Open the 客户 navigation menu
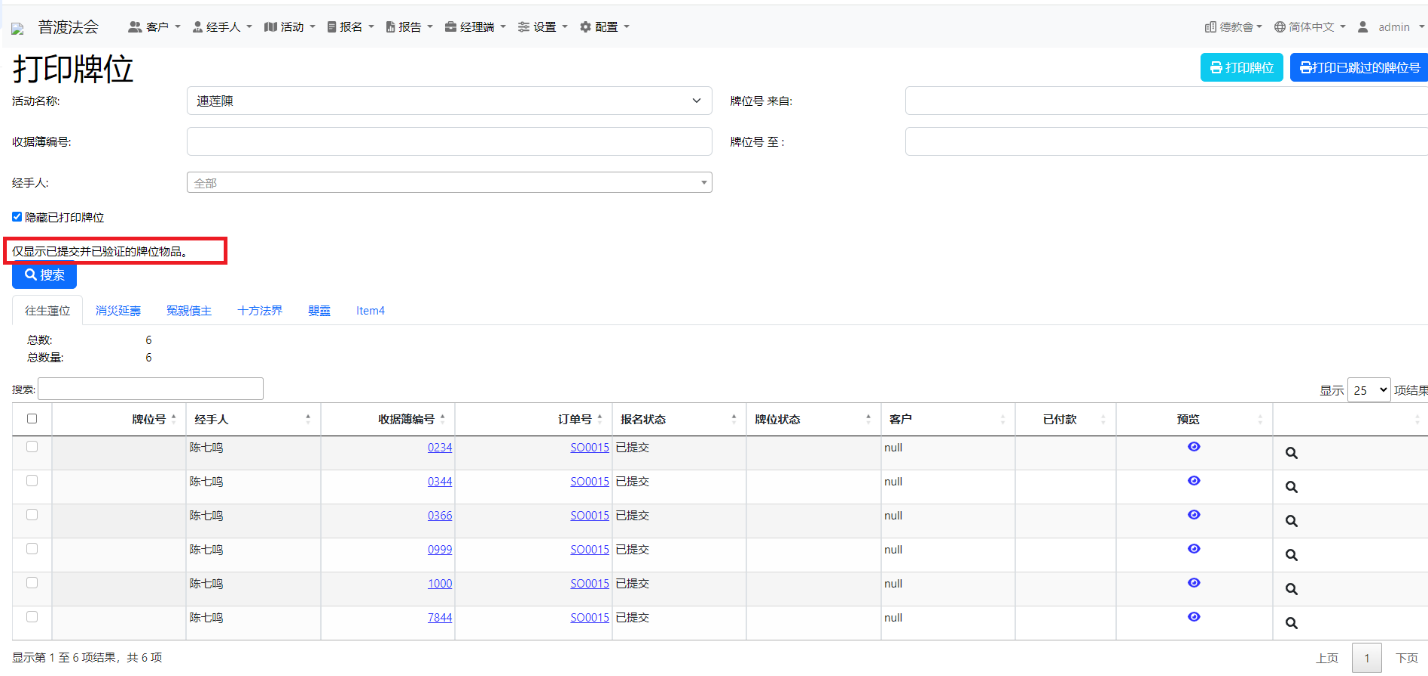Image resolution: width=1428 pixels, height=676 pixels. (155, 27)
